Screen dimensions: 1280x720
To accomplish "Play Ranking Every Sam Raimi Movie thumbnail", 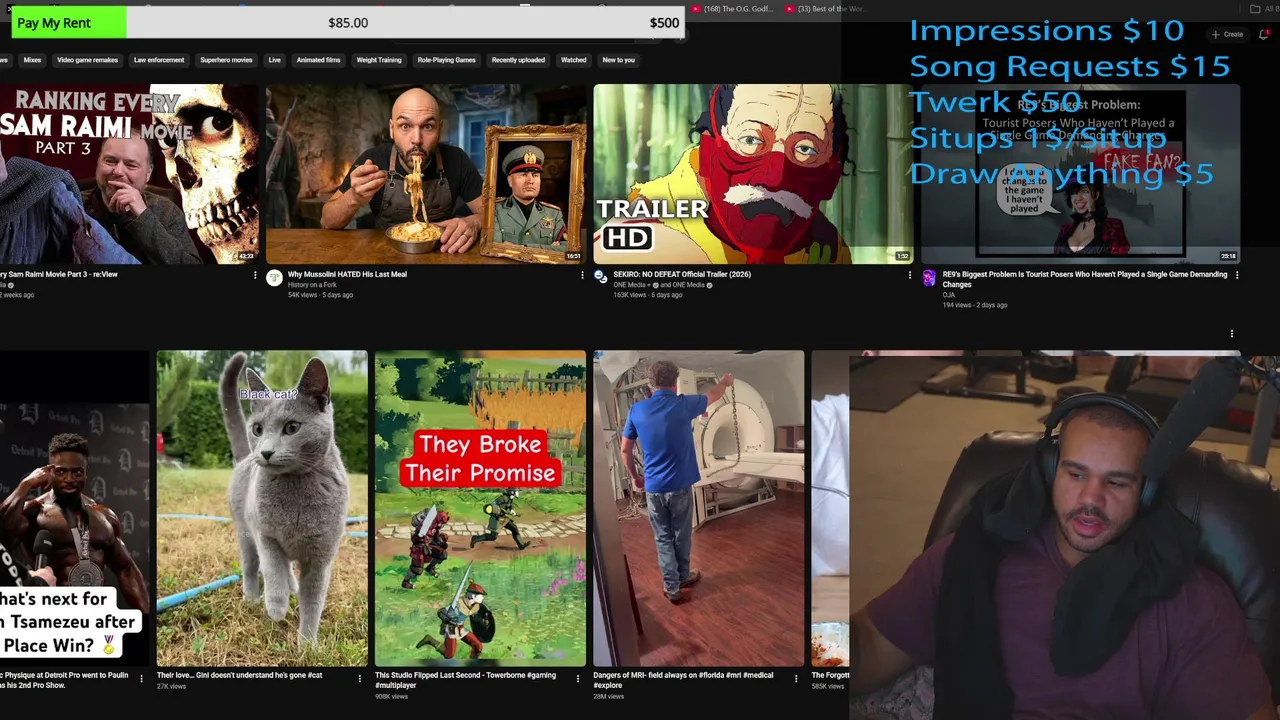I will tap(129, 174).
